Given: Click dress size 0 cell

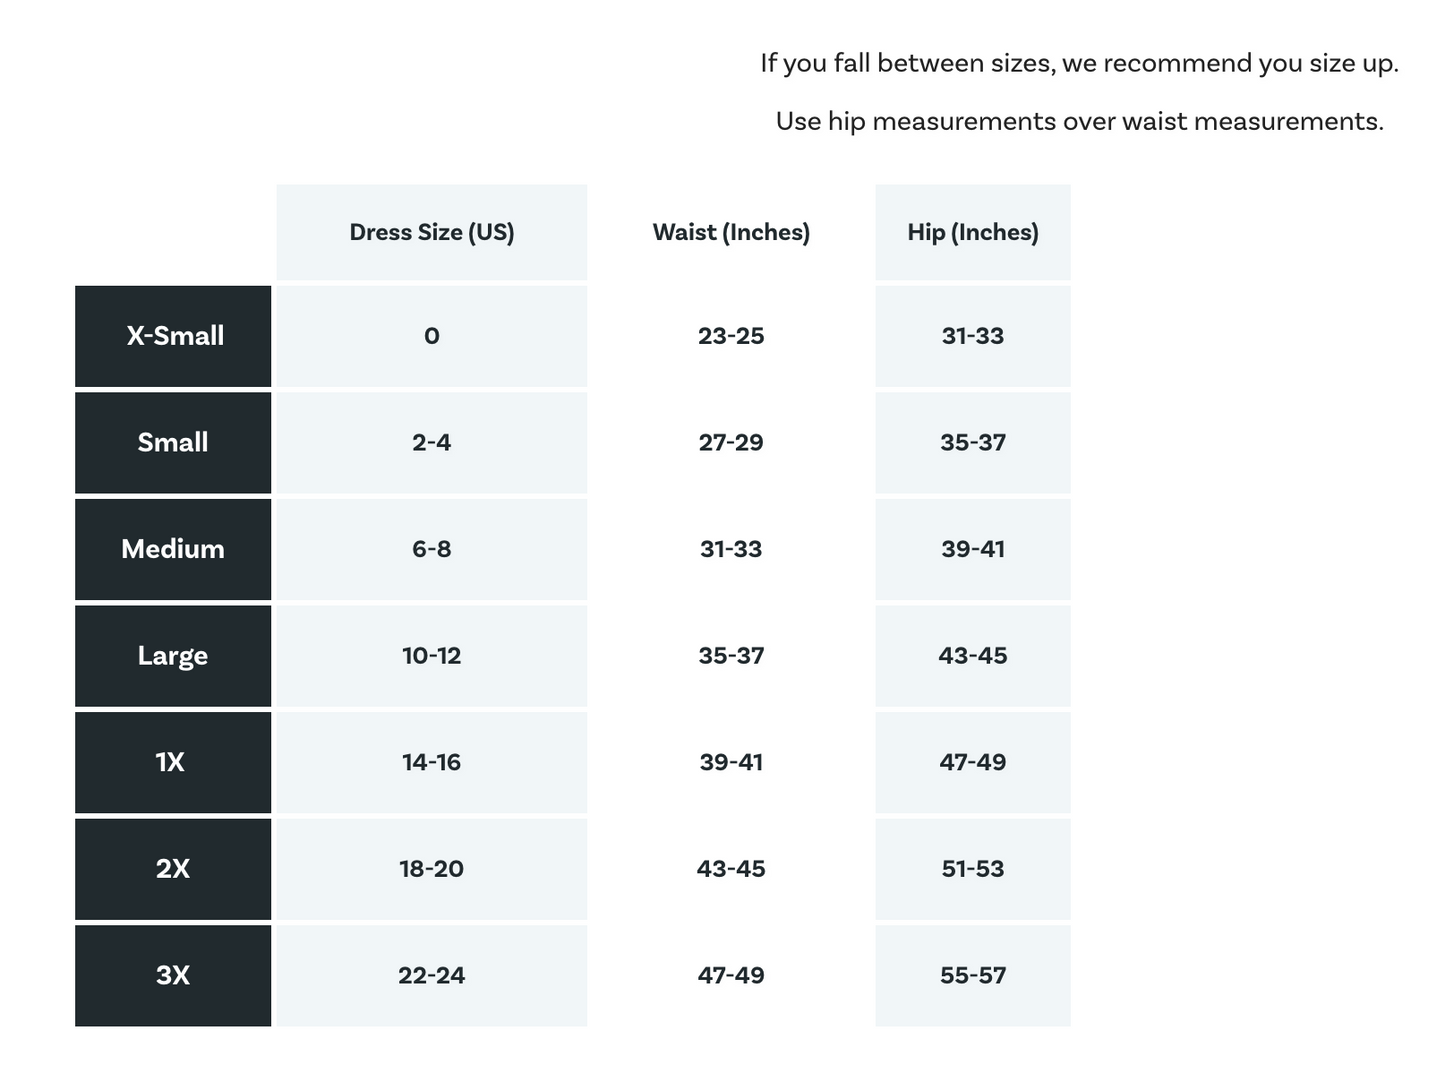Looking at the screenshot, I should (x=431, y=336).
